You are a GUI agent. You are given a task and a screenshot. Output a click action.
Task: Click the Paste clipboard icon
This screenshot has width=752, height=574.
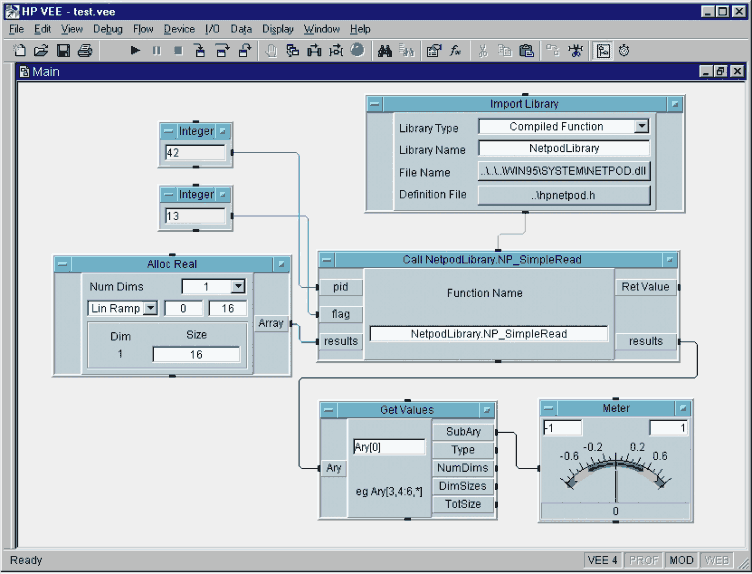click(x=526, y=50)
